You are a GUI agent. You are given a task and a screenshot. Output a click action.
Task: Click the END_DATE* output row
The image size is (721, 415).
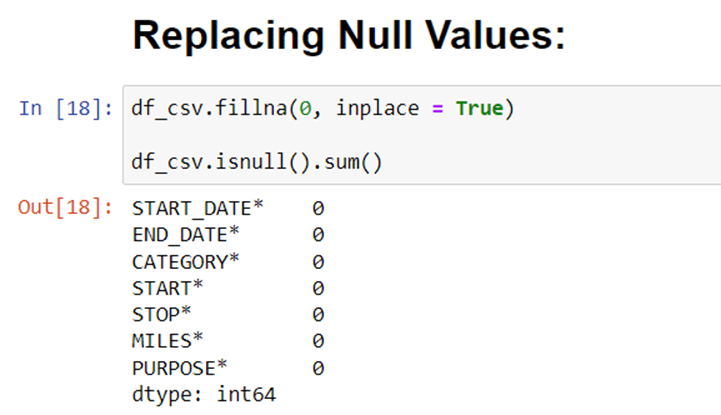228,235
